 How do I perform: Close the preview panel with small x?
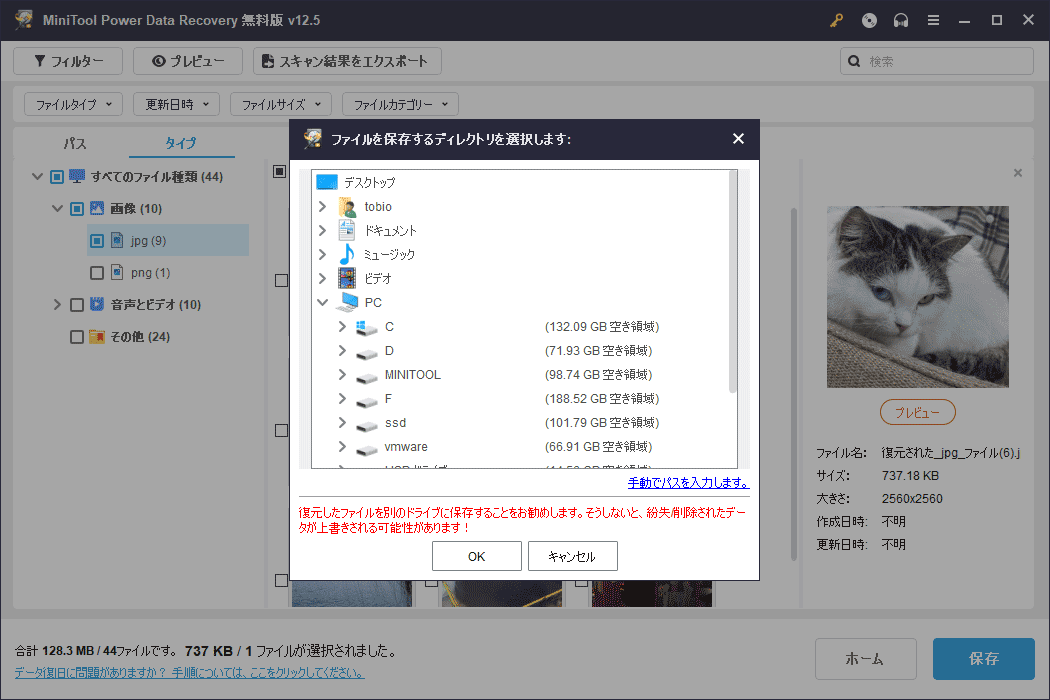1018,173
